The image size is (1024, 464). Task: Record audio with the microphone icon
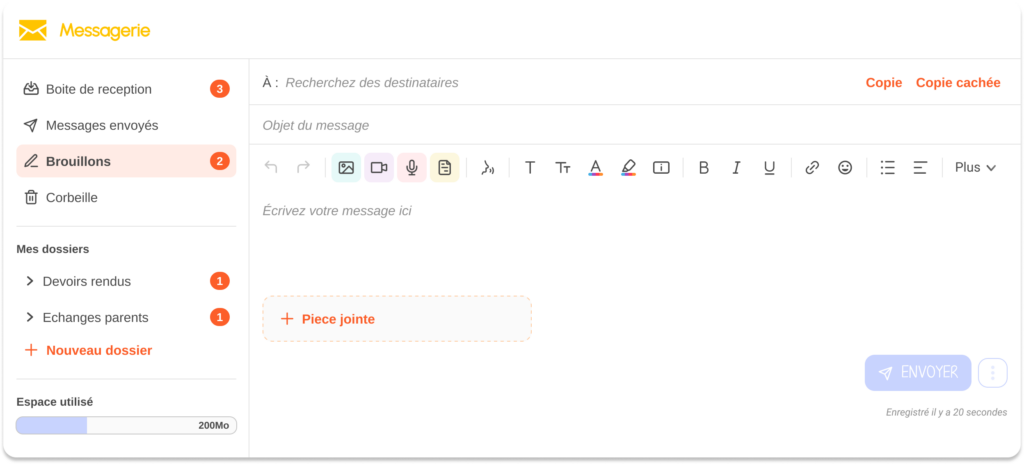click(411, 168)
